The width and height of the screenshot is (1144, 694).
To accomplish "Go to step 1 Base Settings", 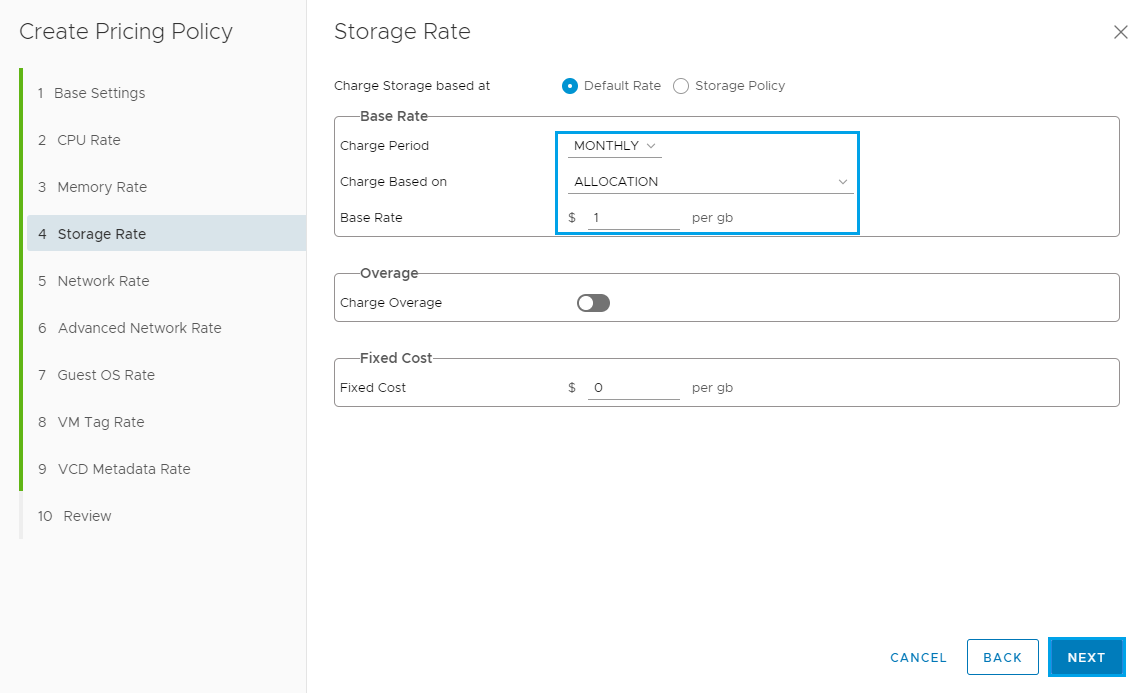I will [99, 93].
